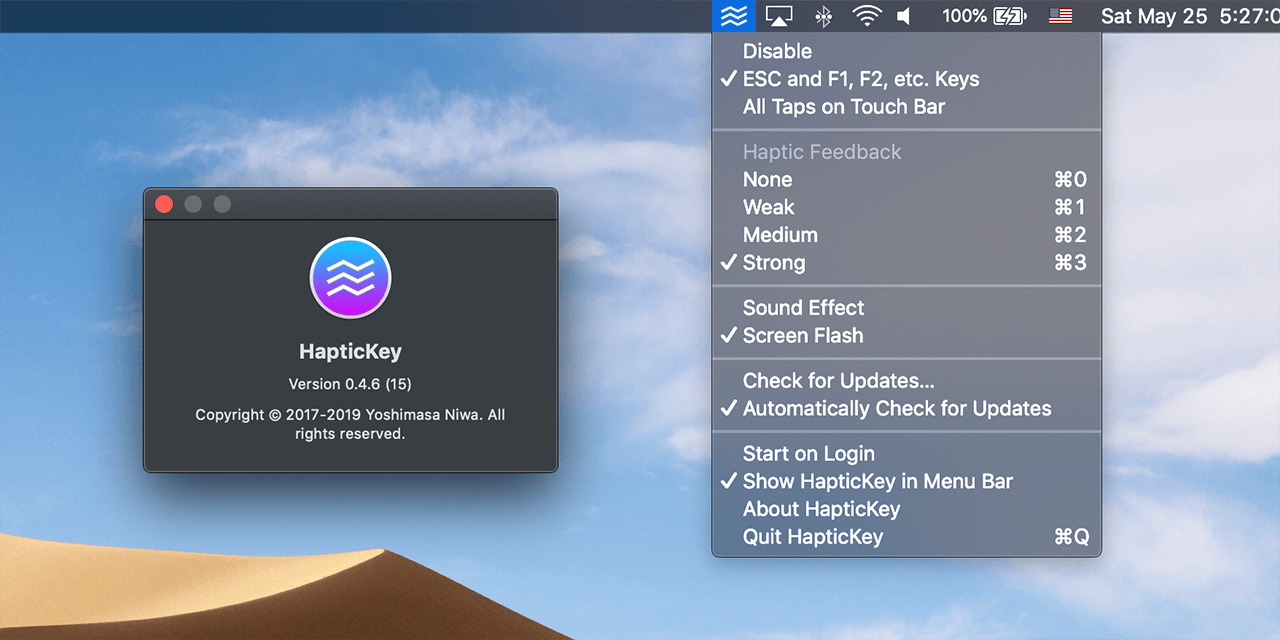Viewport: 1280px width, 640px height.
Task: Open the AirPlay display menu bar icon
Action: pos(779,16)
